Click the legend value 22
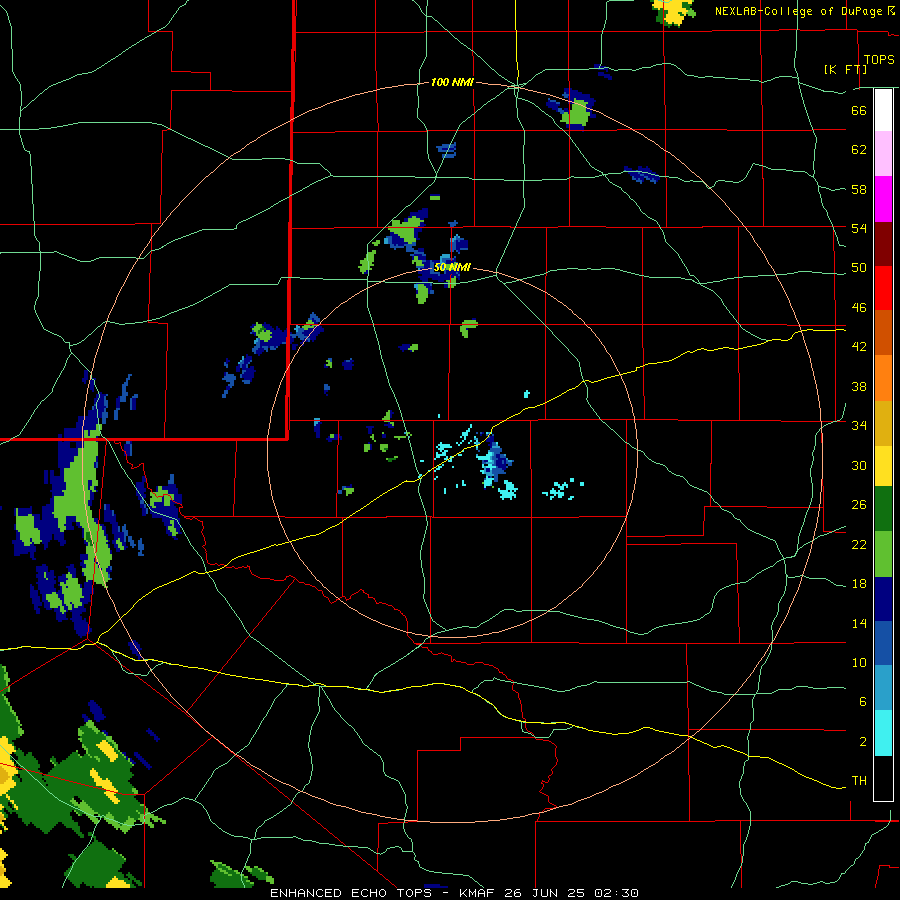The image size is (900, 900). (859, 545)
